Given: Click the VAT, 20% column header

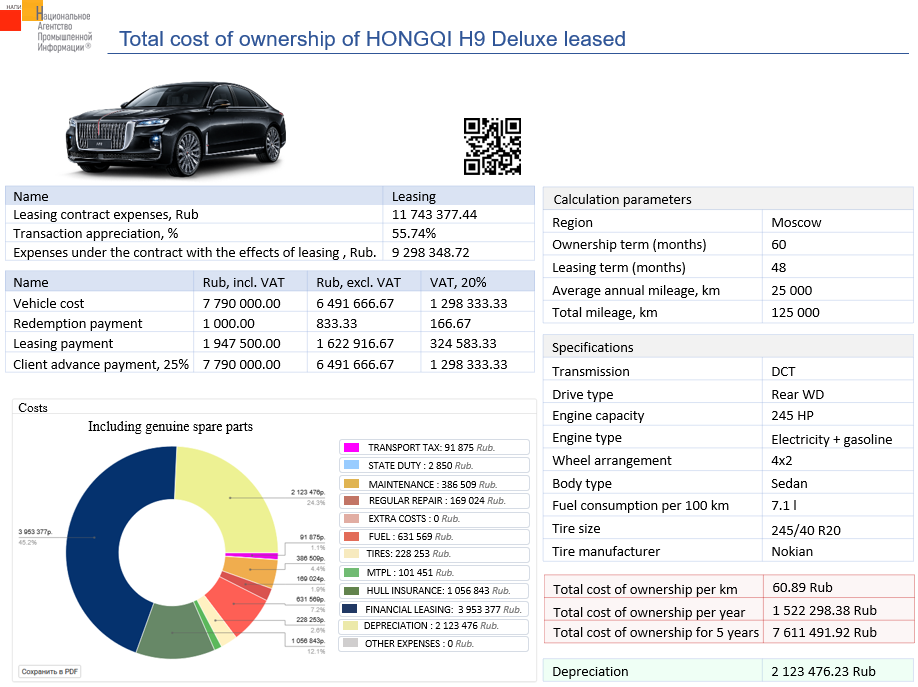Looking at the screenshot, I should (x=458, y=282).
